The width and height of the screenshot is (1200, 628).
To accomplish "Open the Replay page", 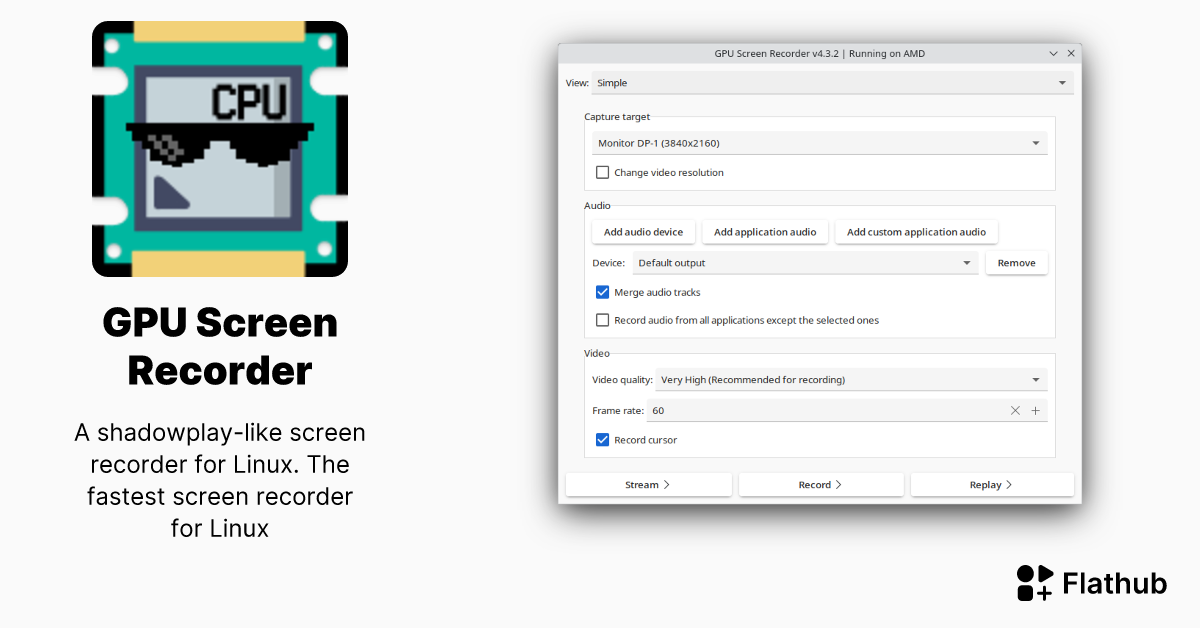I will click(992, 485).
